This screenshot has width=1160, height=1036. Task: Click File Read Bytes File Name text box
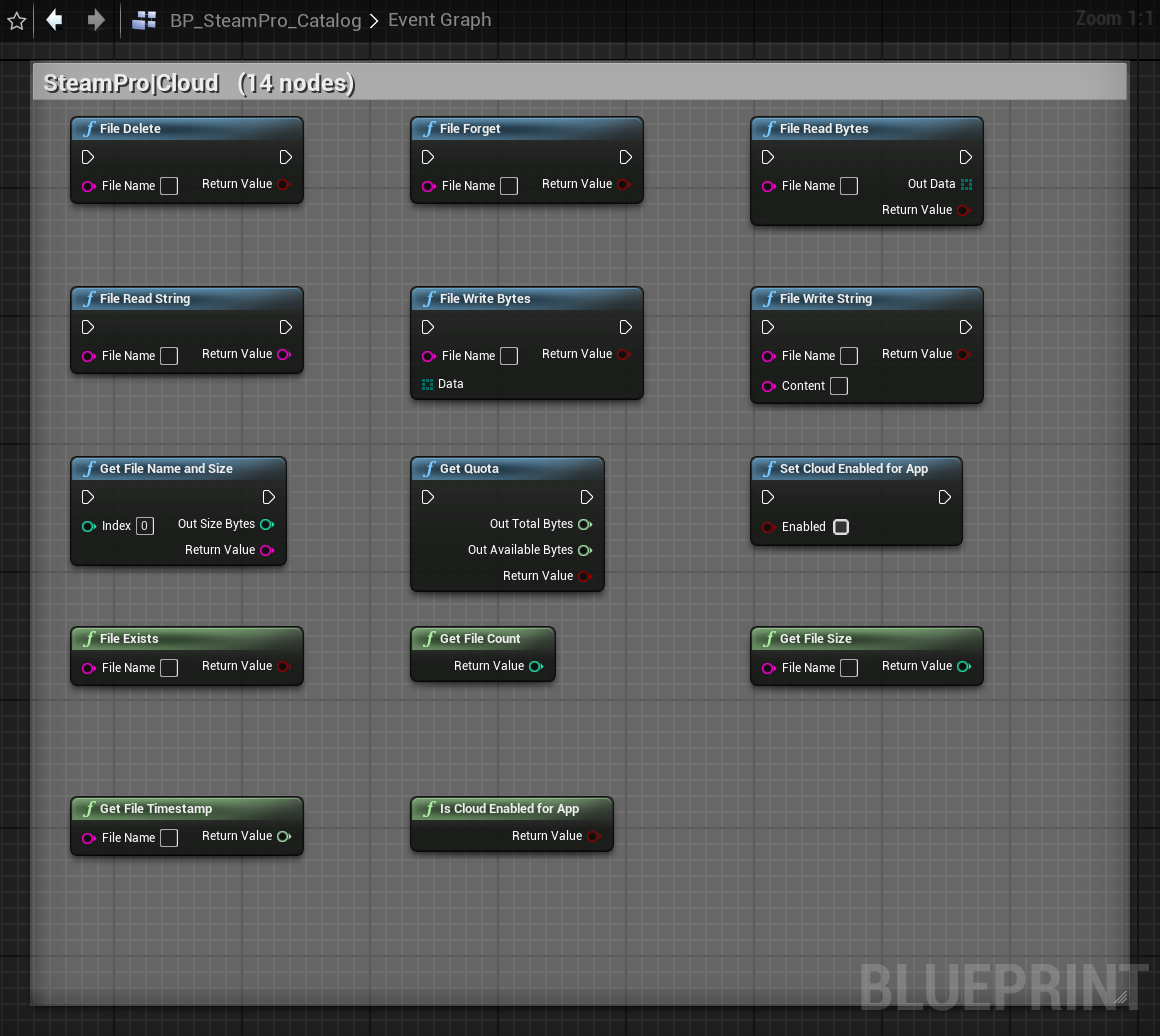coord(849,186)
